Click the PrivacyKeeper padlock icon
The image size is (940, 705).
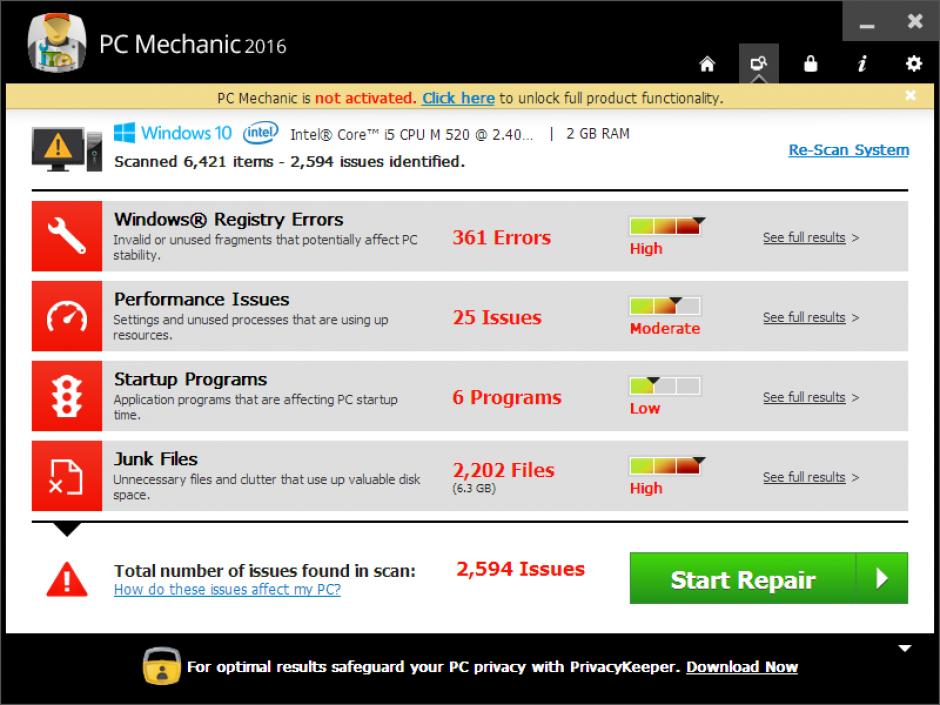[x=161, y=666]
